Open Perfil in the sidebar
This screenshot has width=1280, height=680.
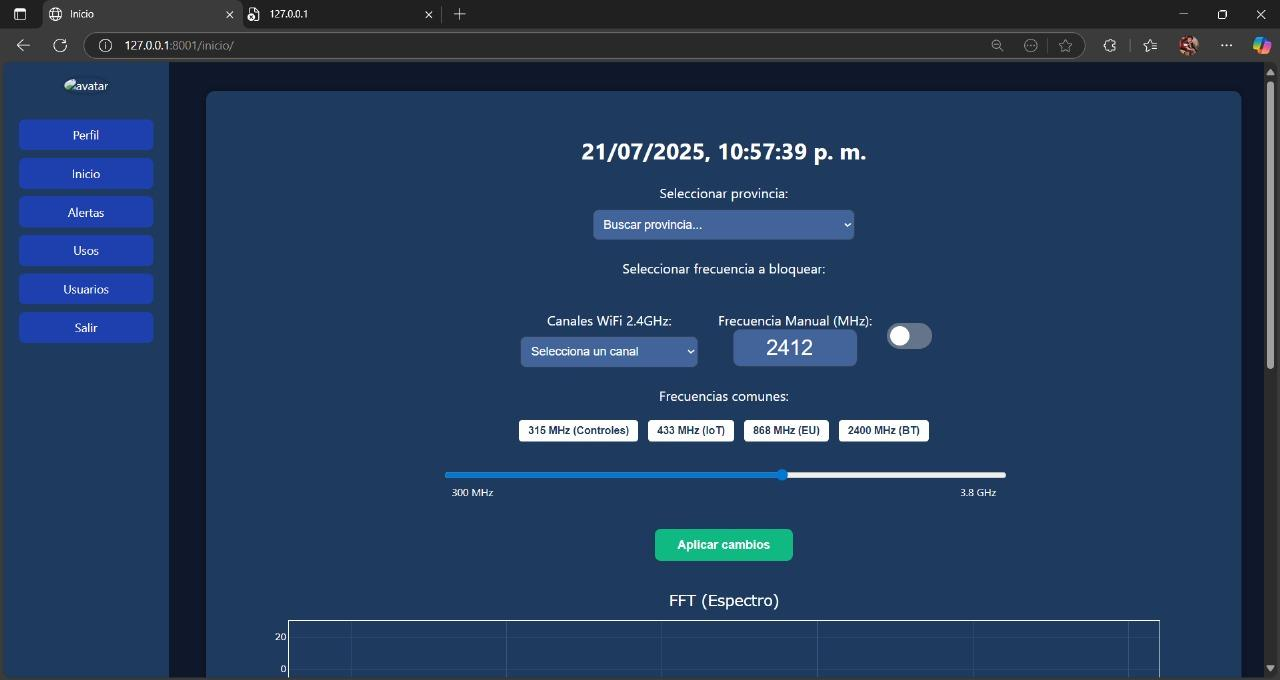[x=86, y=135]
